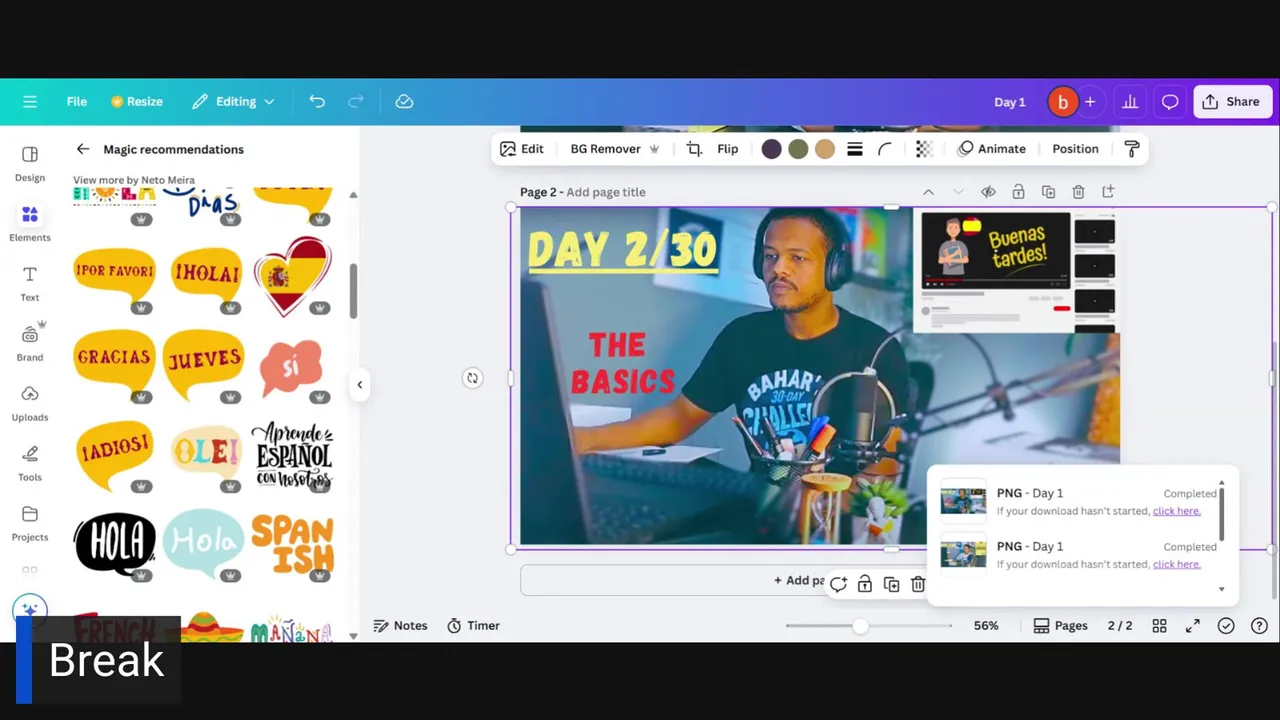This screenshot has height=720, width=1280.
Task: Go back from Magic recommendations
Action: click(x=83, y=149)
